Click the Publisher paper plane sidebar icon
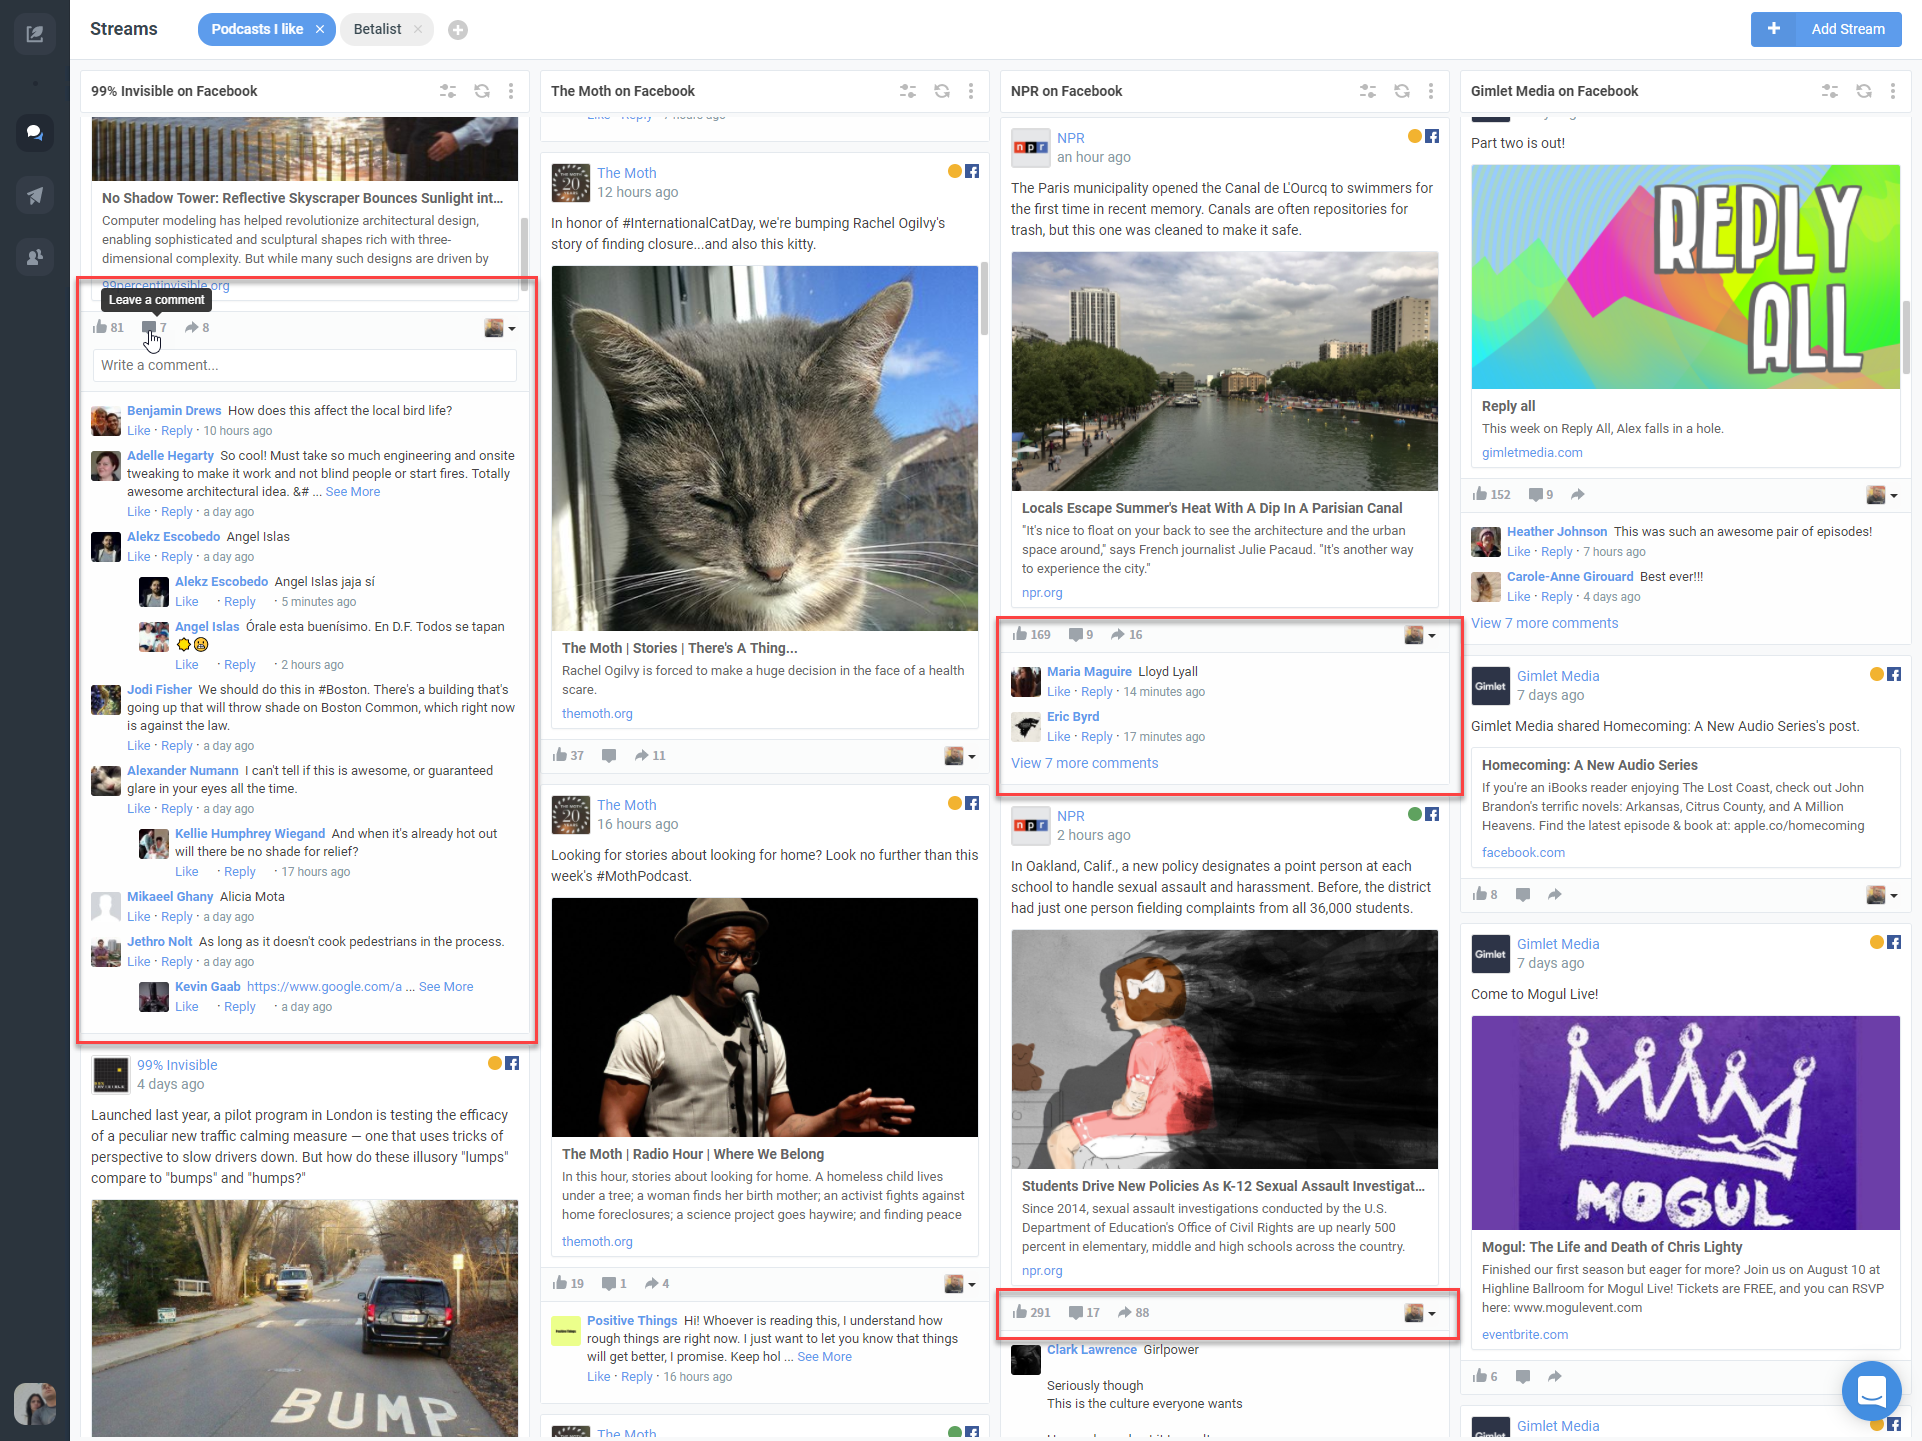1922x1441 pixels. pyautogui.click(x=35, y=195)
